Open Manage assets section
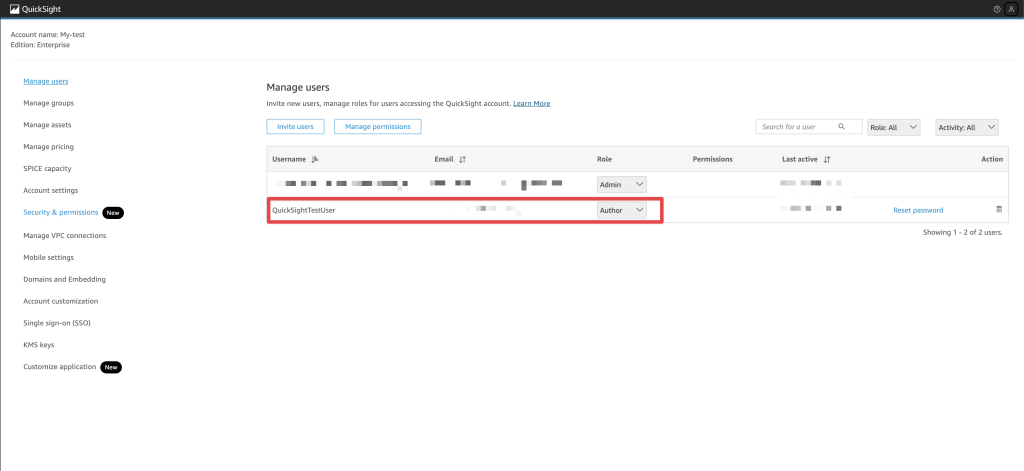Screen dimensions: 1024x471 pos(47,125)
